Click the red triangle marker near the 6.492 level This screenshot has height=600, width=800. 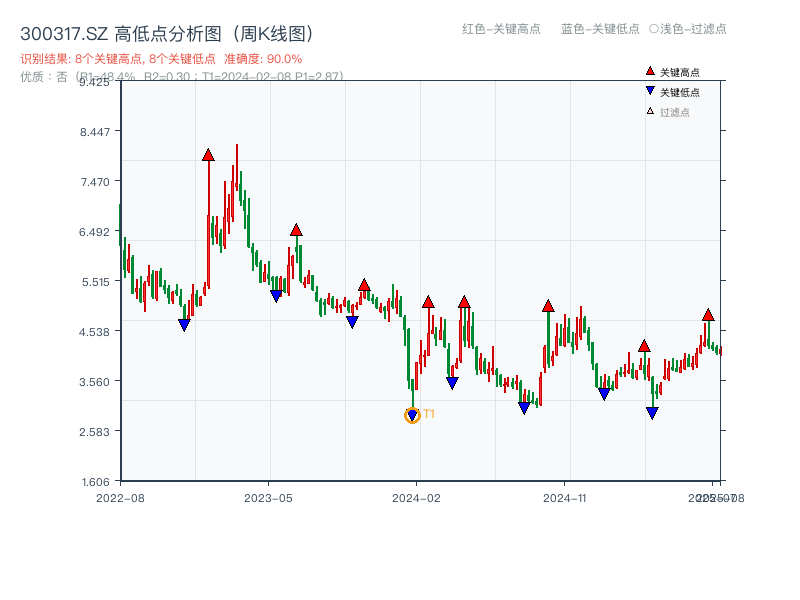[x=296, y=229]
